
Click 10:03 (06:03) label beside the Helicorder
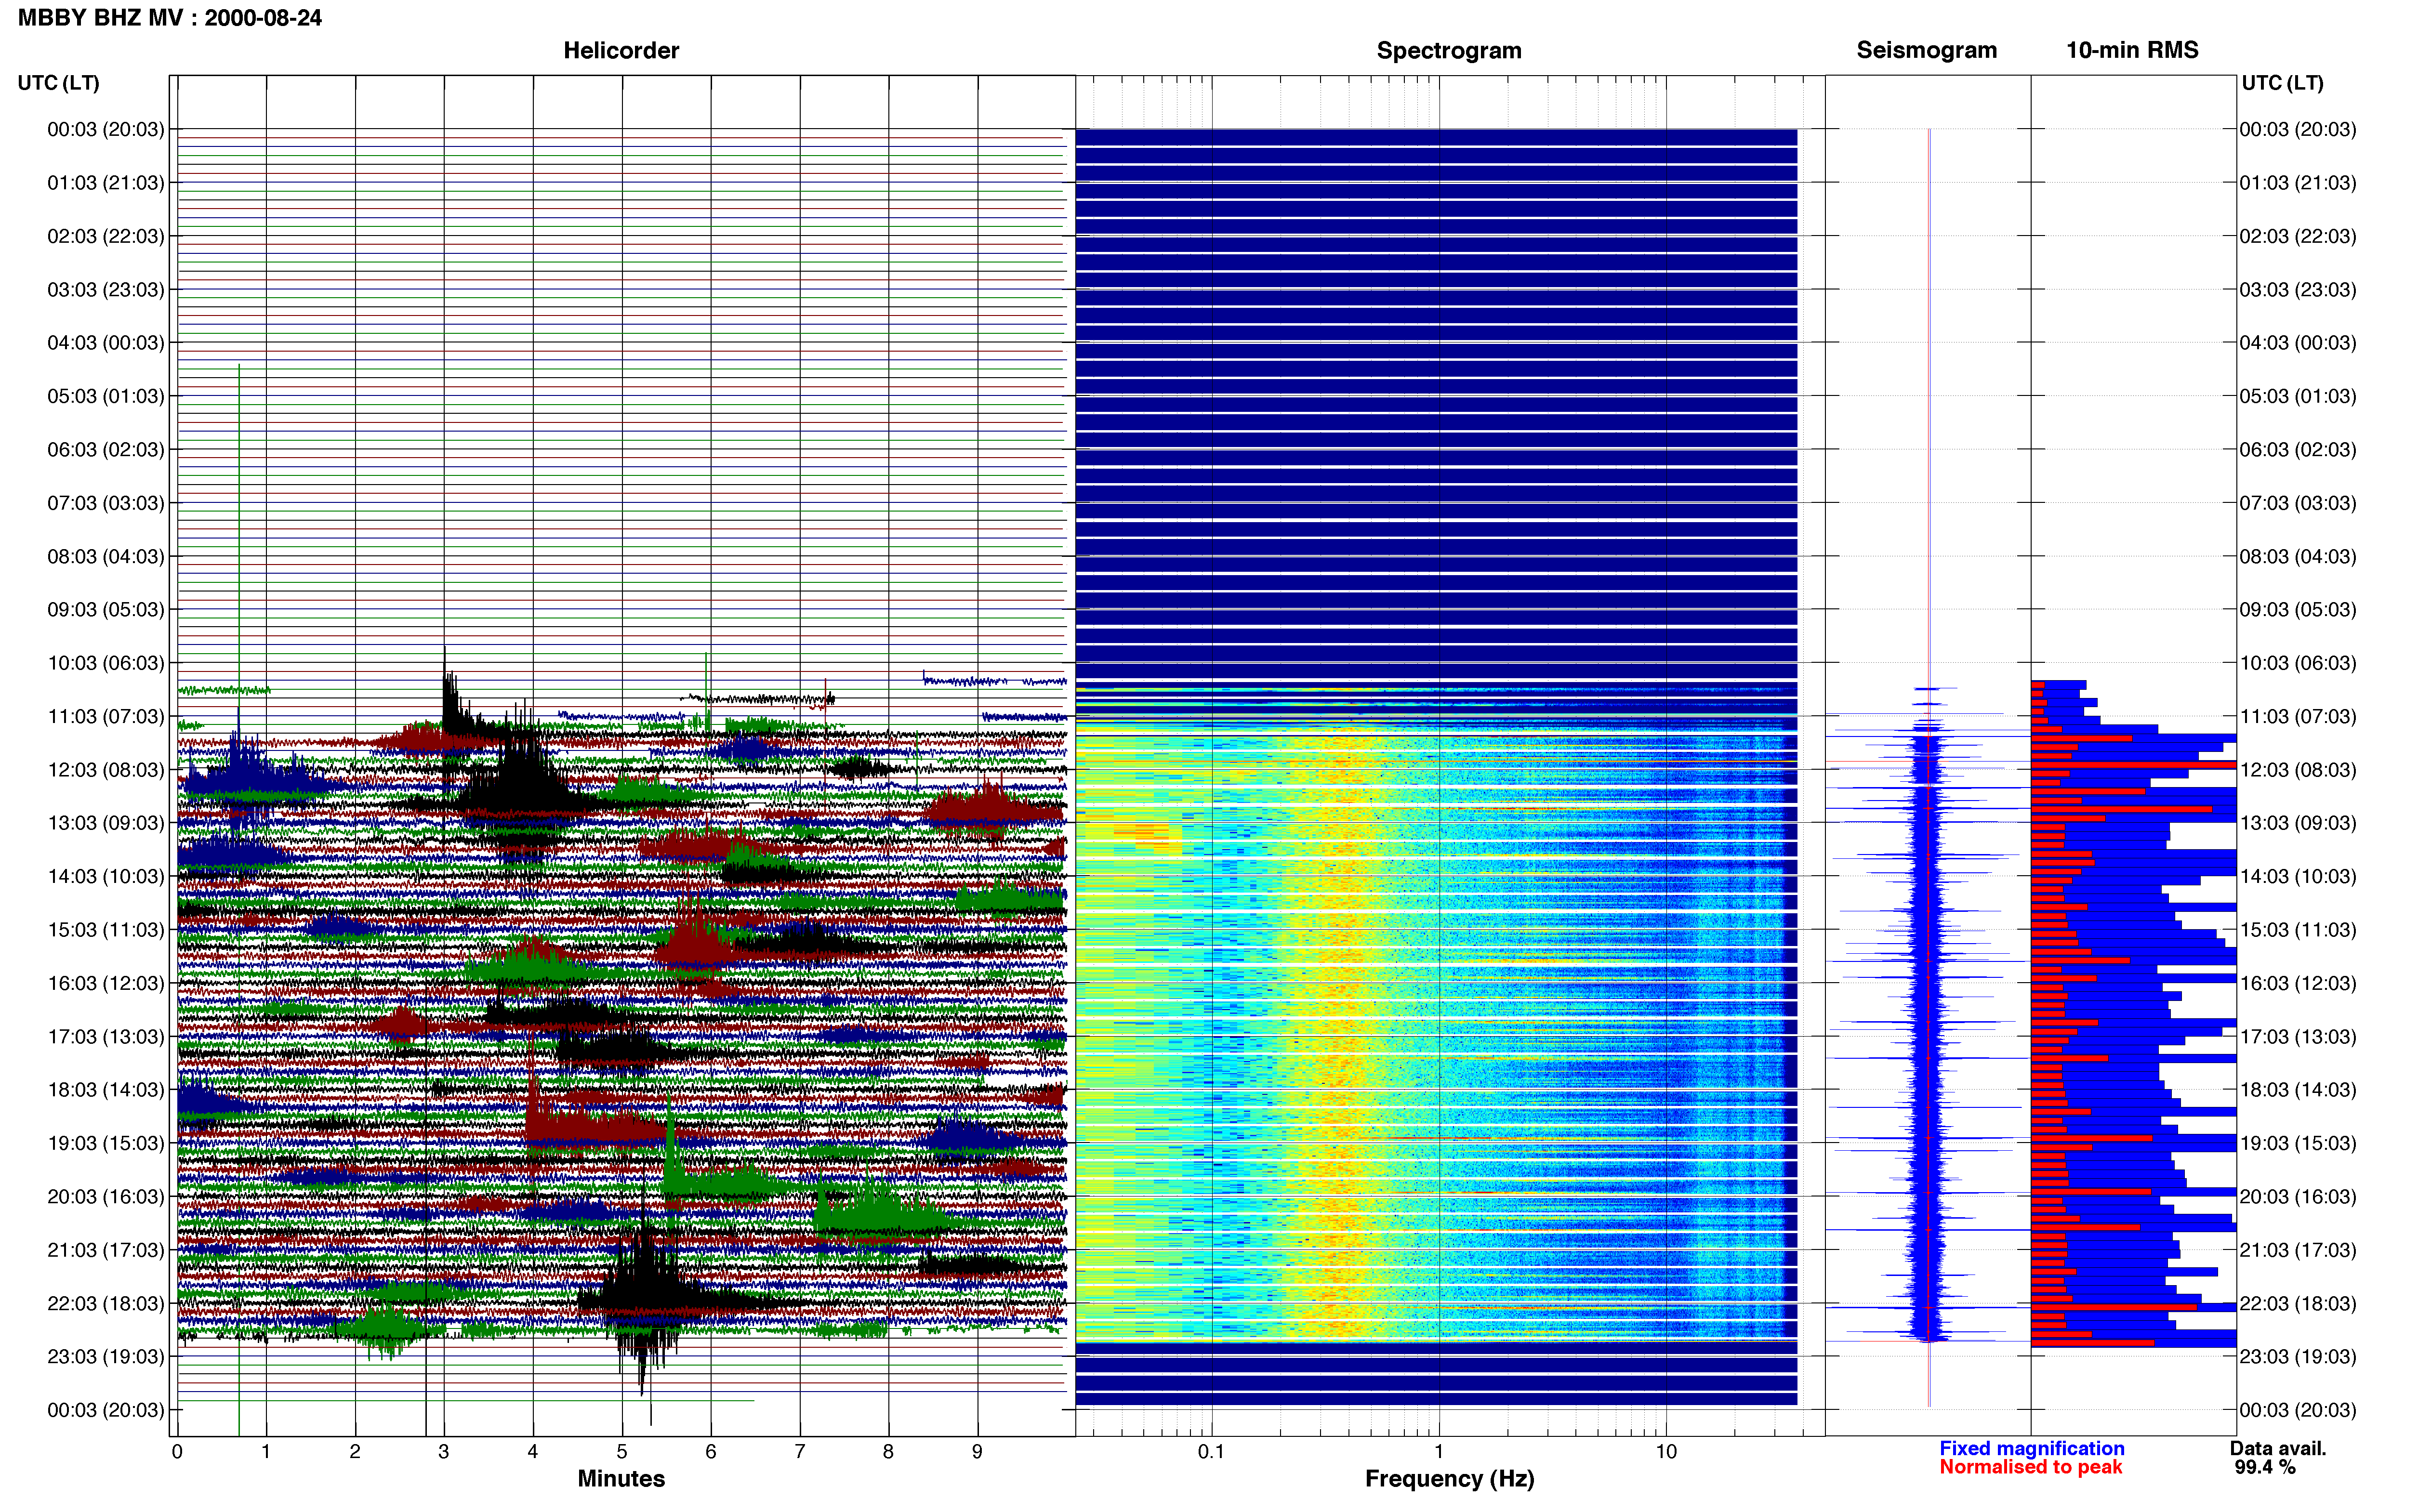tap(106, 663)
